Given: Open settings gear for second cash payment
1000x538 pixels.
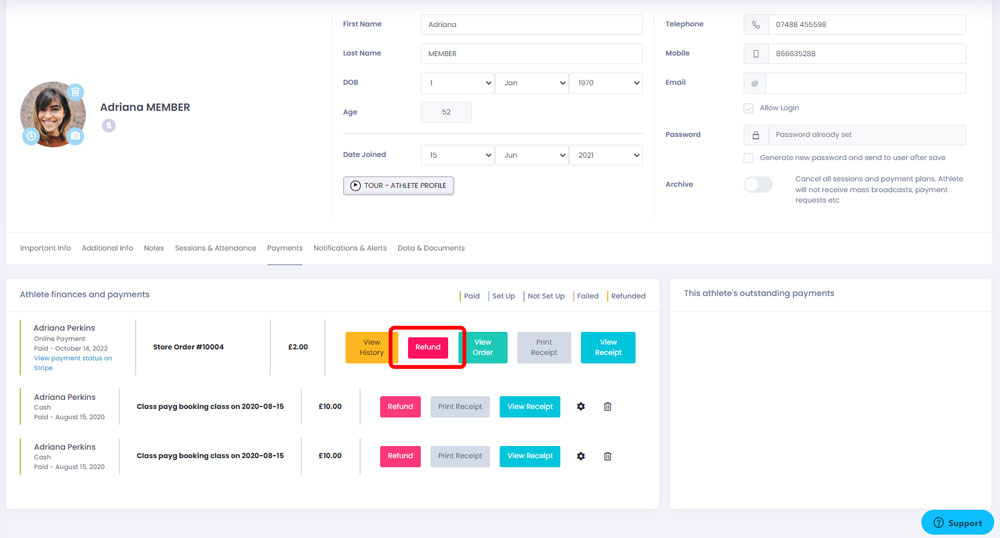Looking at the screenshot, I should coord(581,456).
